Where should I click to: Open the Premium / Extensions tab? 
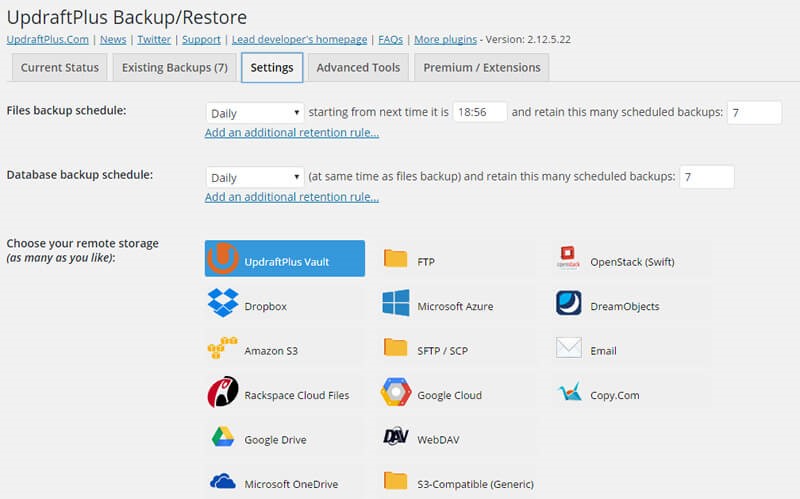(x=482, y=68)
